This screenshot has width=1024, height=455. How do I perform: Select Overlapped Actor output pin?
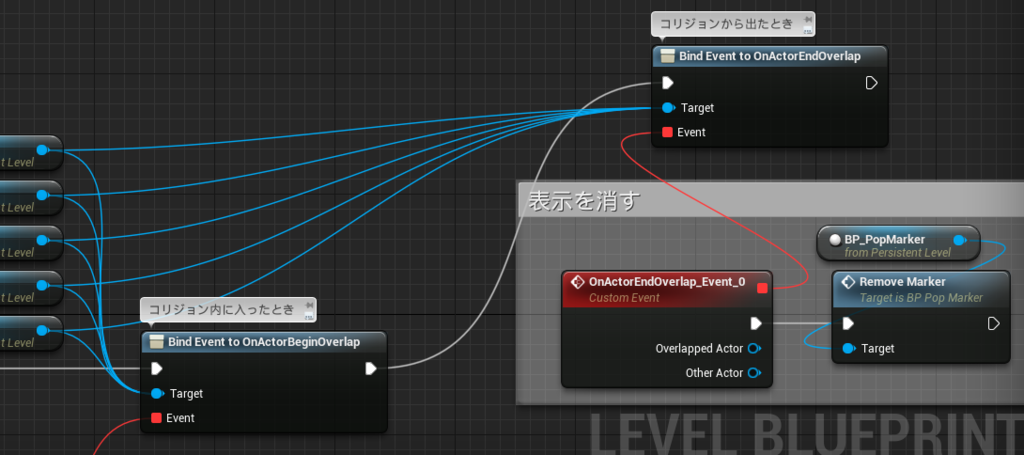pyautogui.click(x=755, y=349)
